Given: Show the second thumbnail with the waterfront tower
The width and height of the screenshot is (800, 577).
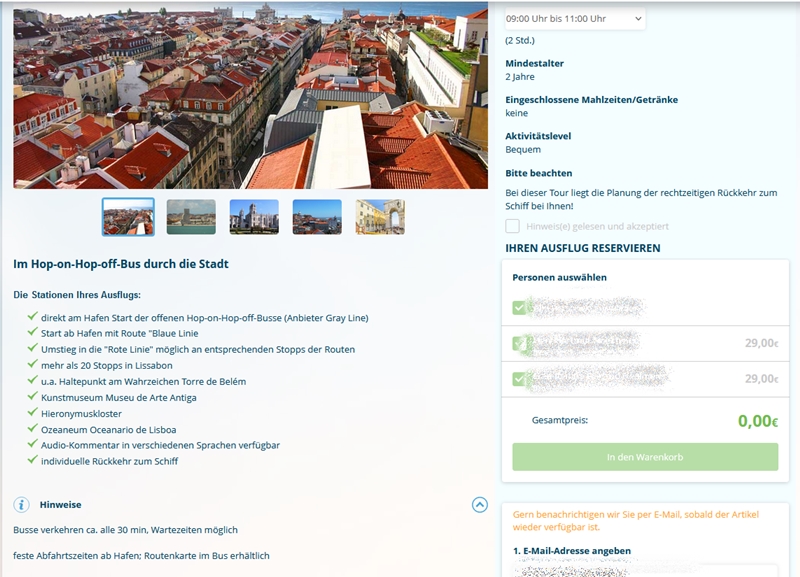Looking at the screenshot, I should pyautogui.click(x=191, y=217).
